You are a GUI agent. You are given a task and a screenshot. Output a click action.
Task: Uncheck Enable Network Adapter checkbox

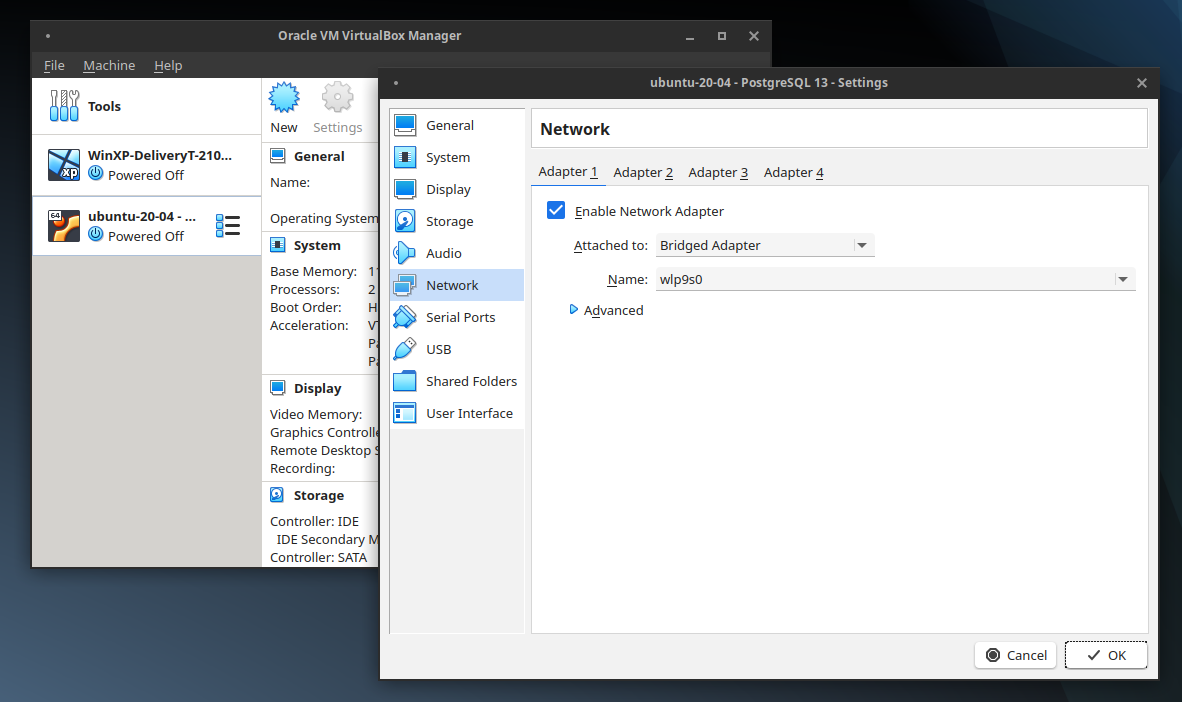(x=556, y=210)
